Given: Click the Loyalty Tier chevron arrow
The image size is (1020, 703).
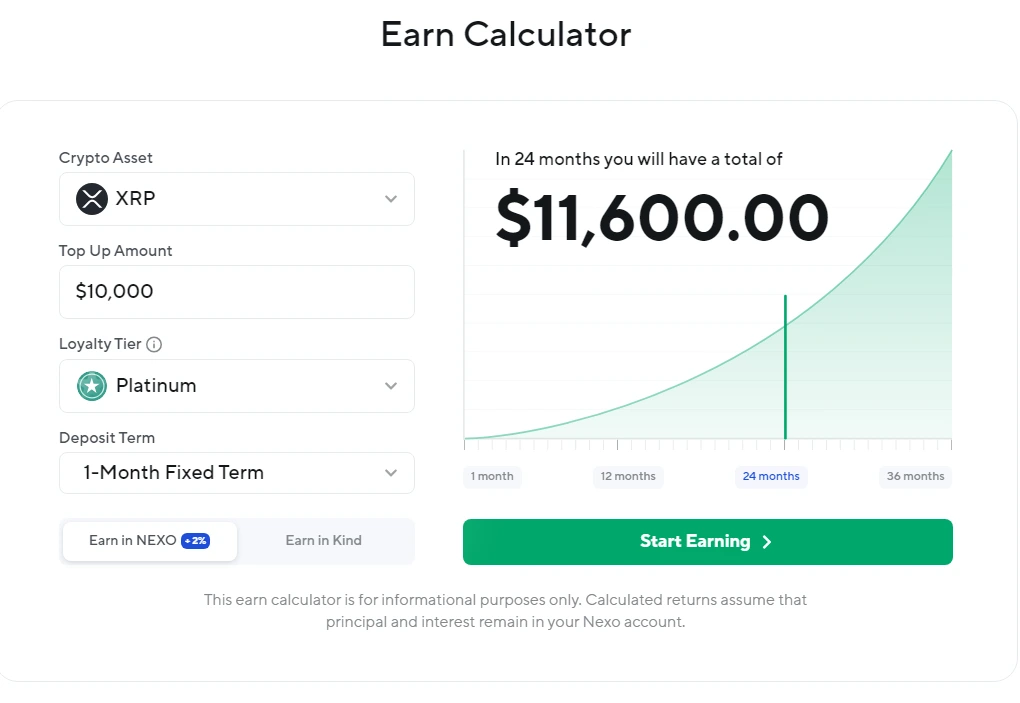Looking at the screenshot, I should click(x=391, y=386).
